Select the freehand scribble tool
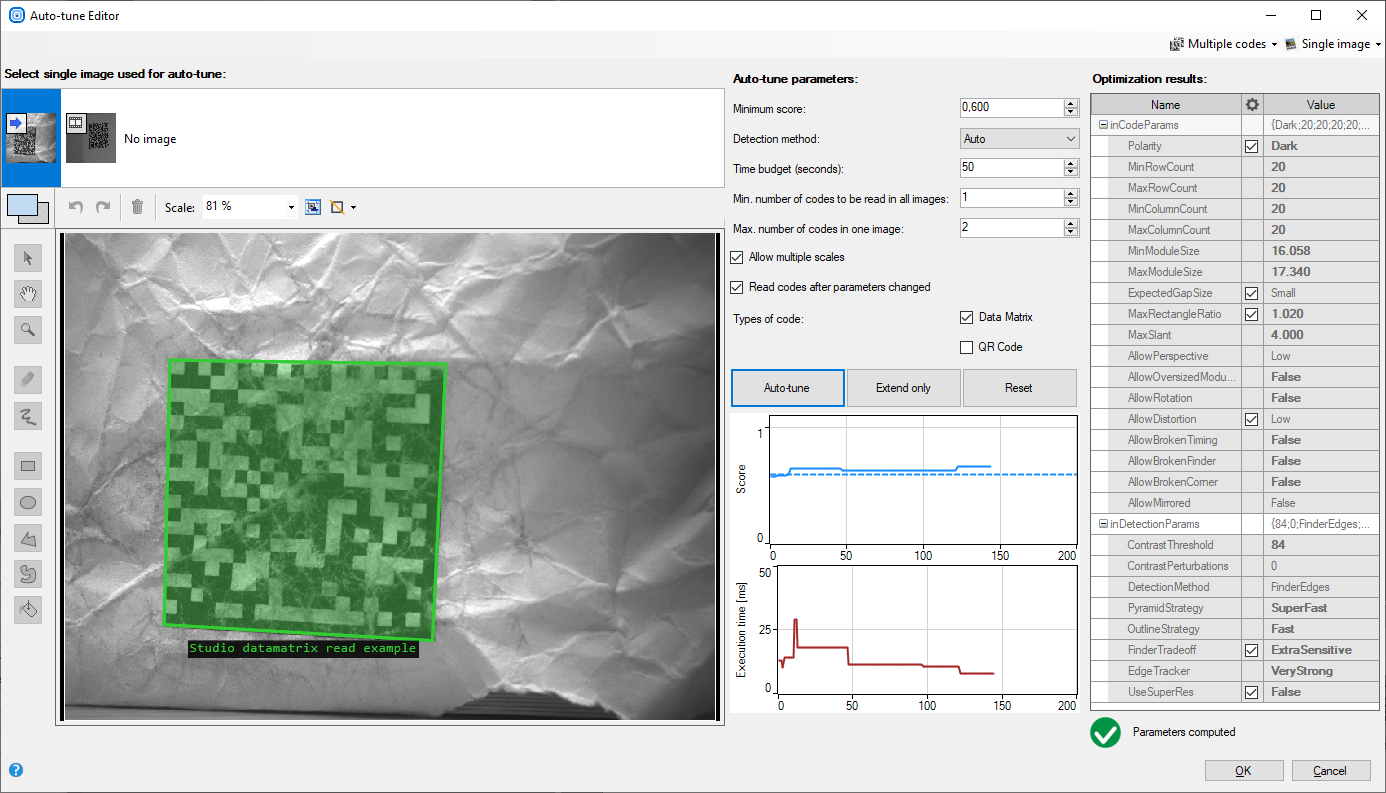 click(28, 416)
